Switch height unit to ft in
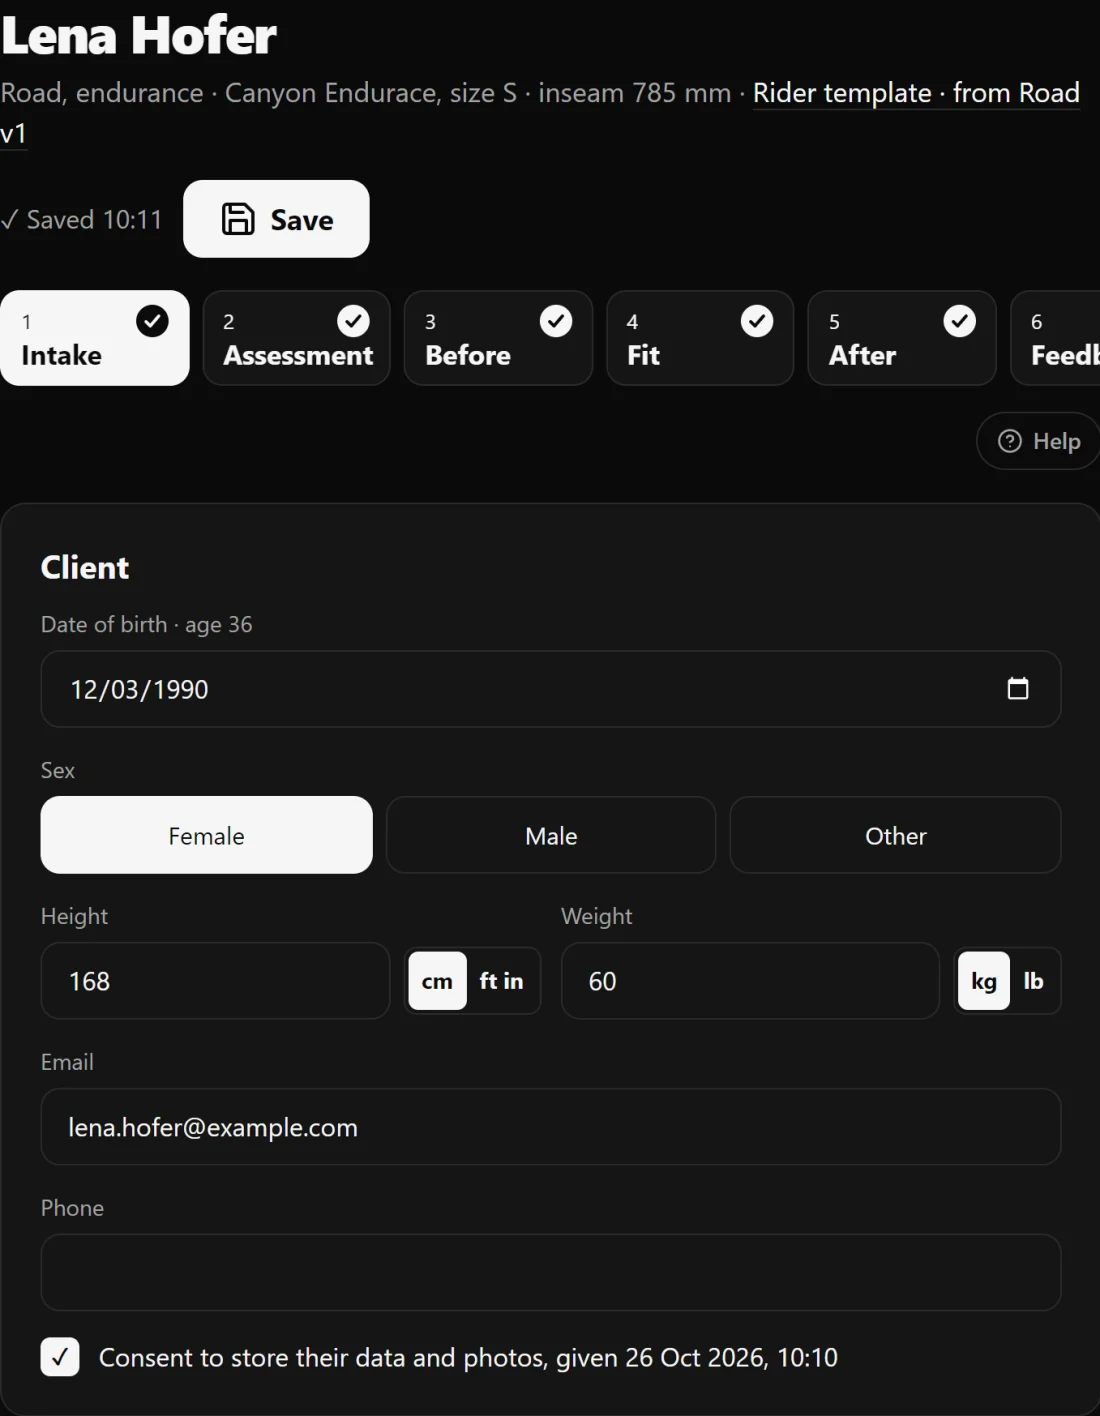Screen dimensions: 1100x1416 click(501, 981)
